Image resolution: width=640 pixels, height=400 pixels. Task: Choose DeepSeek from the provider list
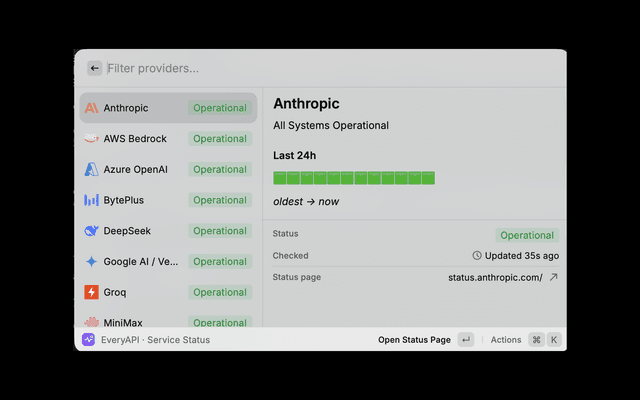coord(168,231)
